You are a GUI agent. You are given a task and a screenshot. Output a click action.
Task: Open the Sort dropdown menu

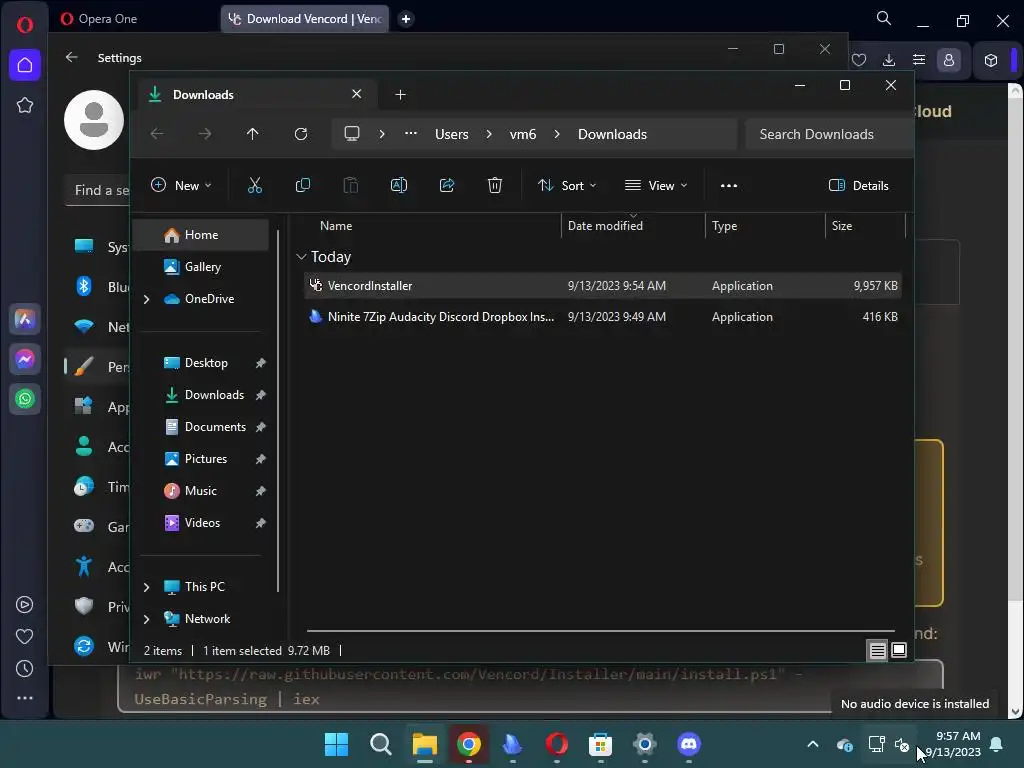567,185
